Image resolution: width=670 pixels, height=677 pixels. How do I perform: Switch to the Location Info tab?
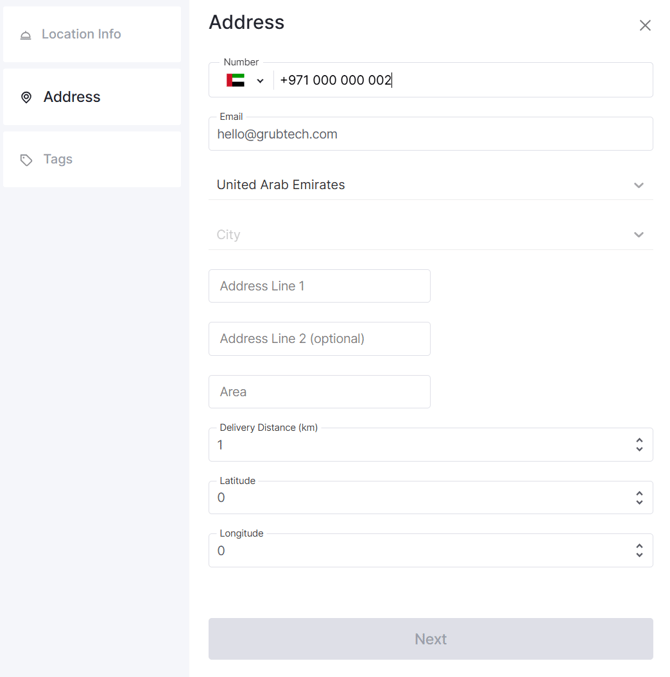92,34
